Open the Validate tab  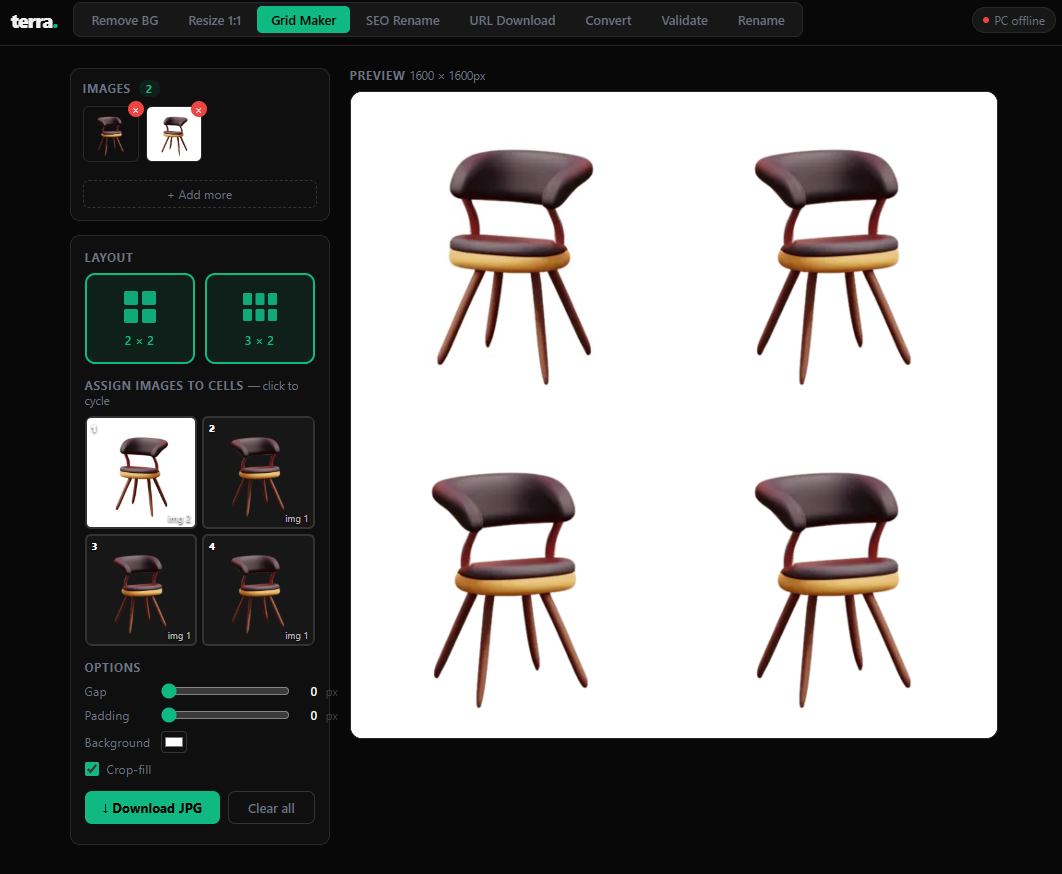pyautogui.click(x=684, y=20)
